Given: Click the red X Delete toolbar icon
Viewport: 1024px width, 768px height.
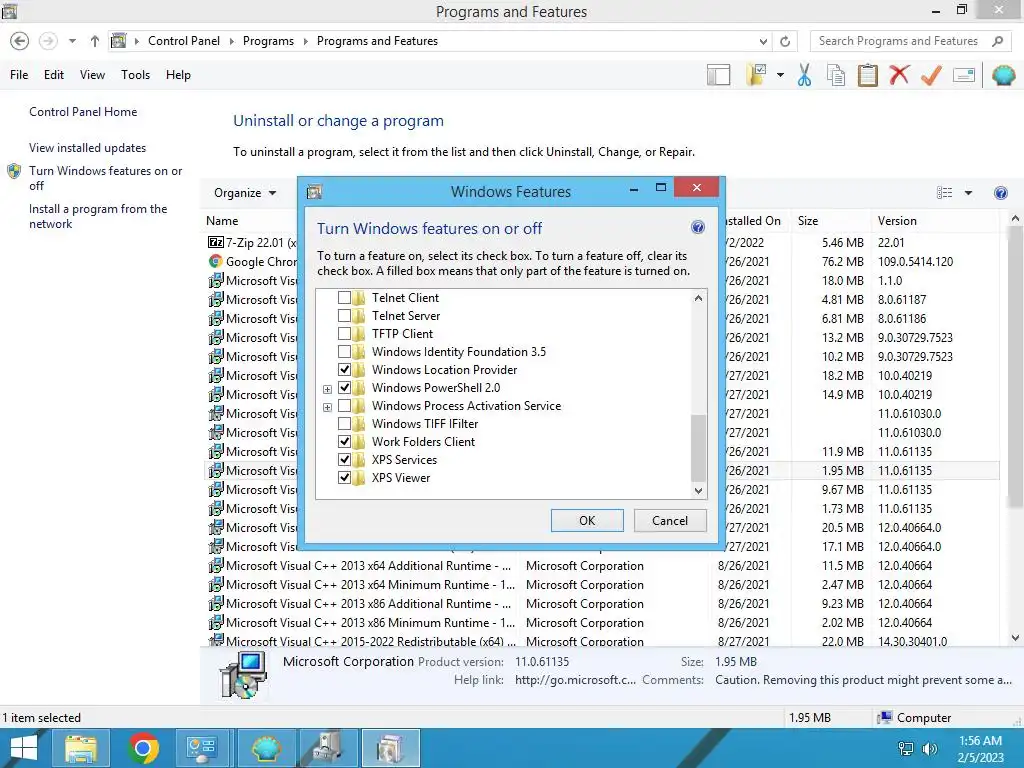Looking at the screenshot, I should tap(899, 74).
